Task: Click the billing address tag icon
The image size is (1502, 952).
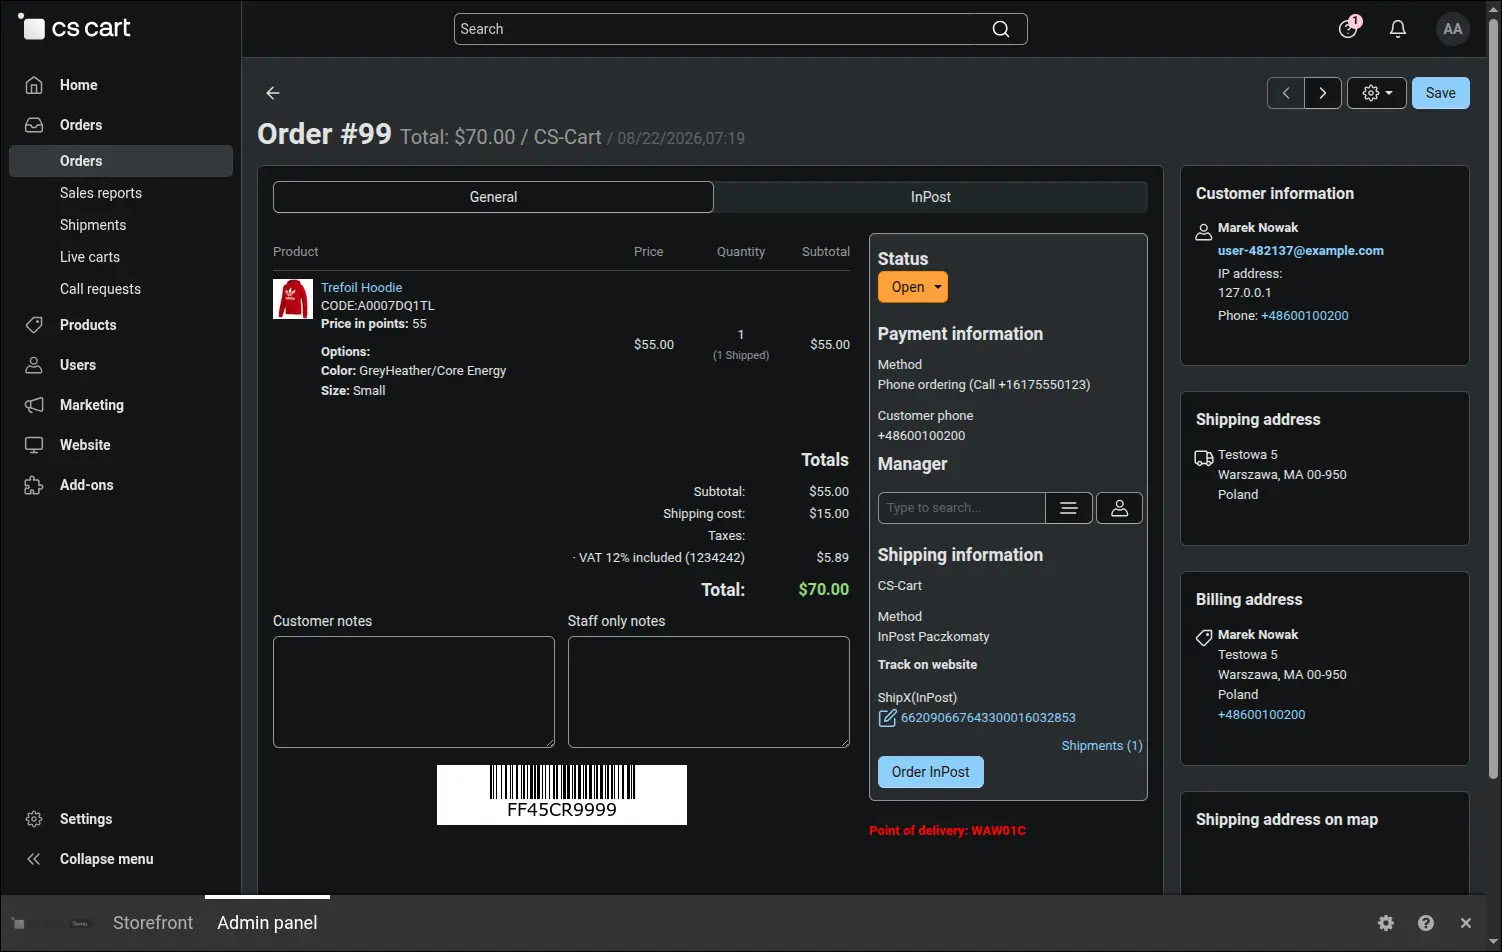Action: click(1204, 638)
